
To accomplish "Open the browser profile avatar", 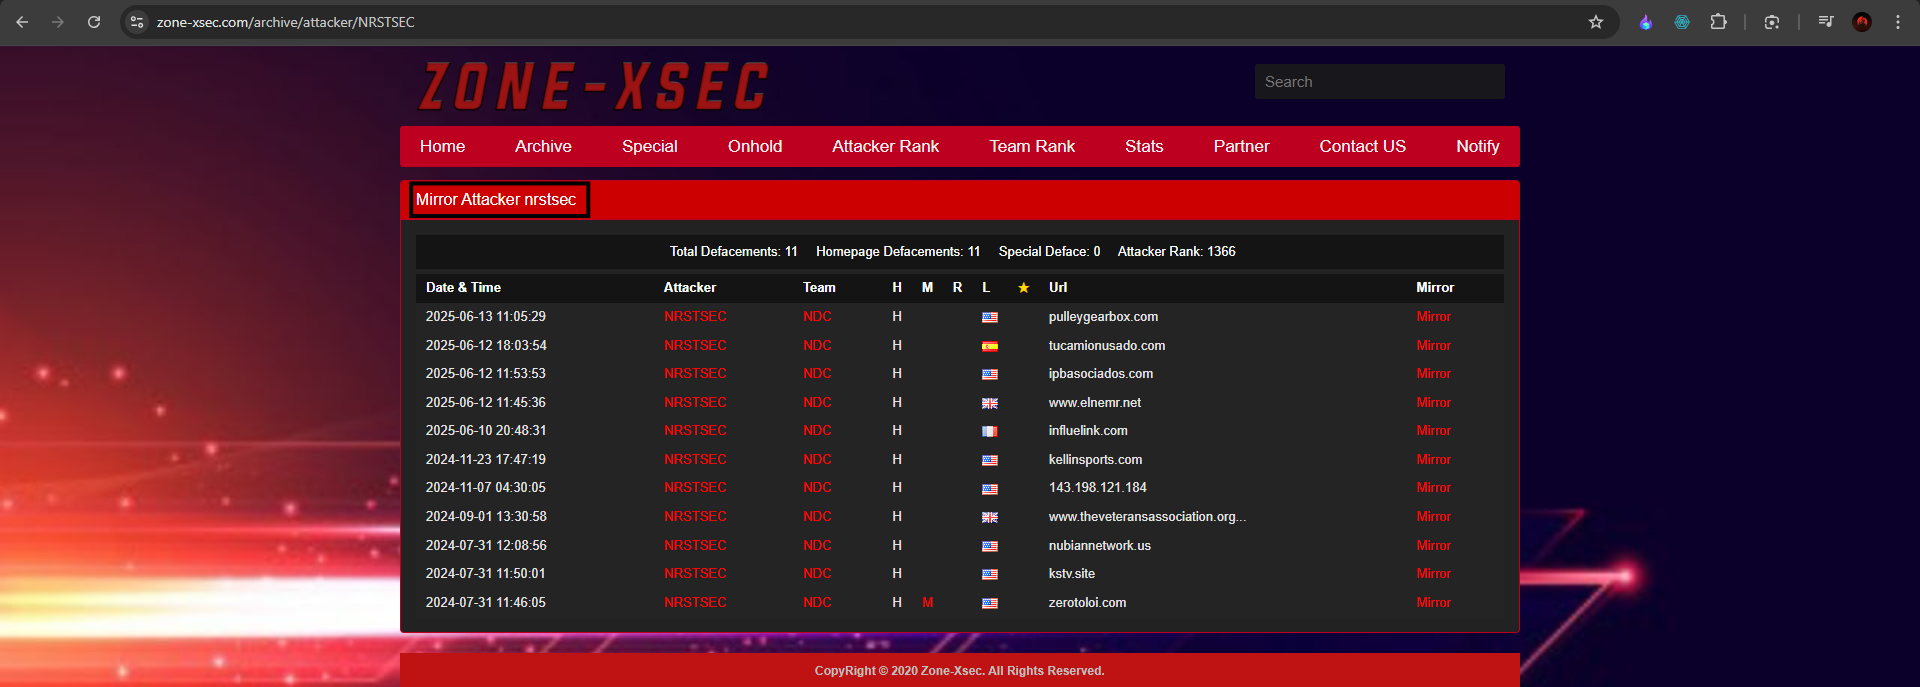I will tap(1862, 22).
